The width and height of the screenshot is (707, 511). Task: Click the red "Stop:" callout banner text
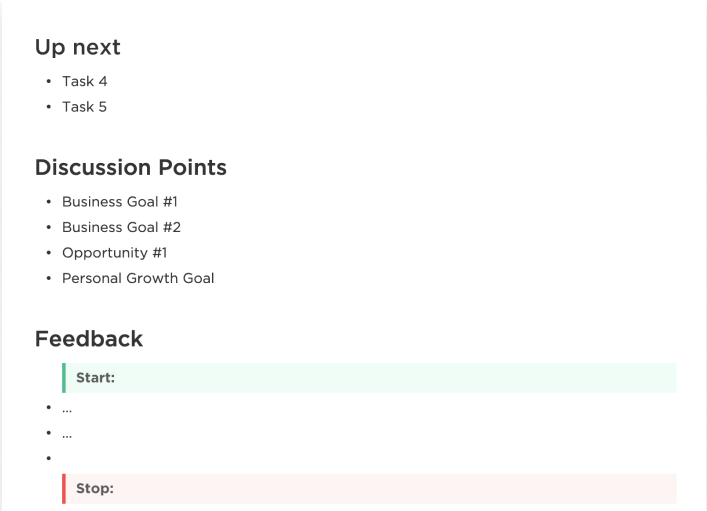[95, 489]
